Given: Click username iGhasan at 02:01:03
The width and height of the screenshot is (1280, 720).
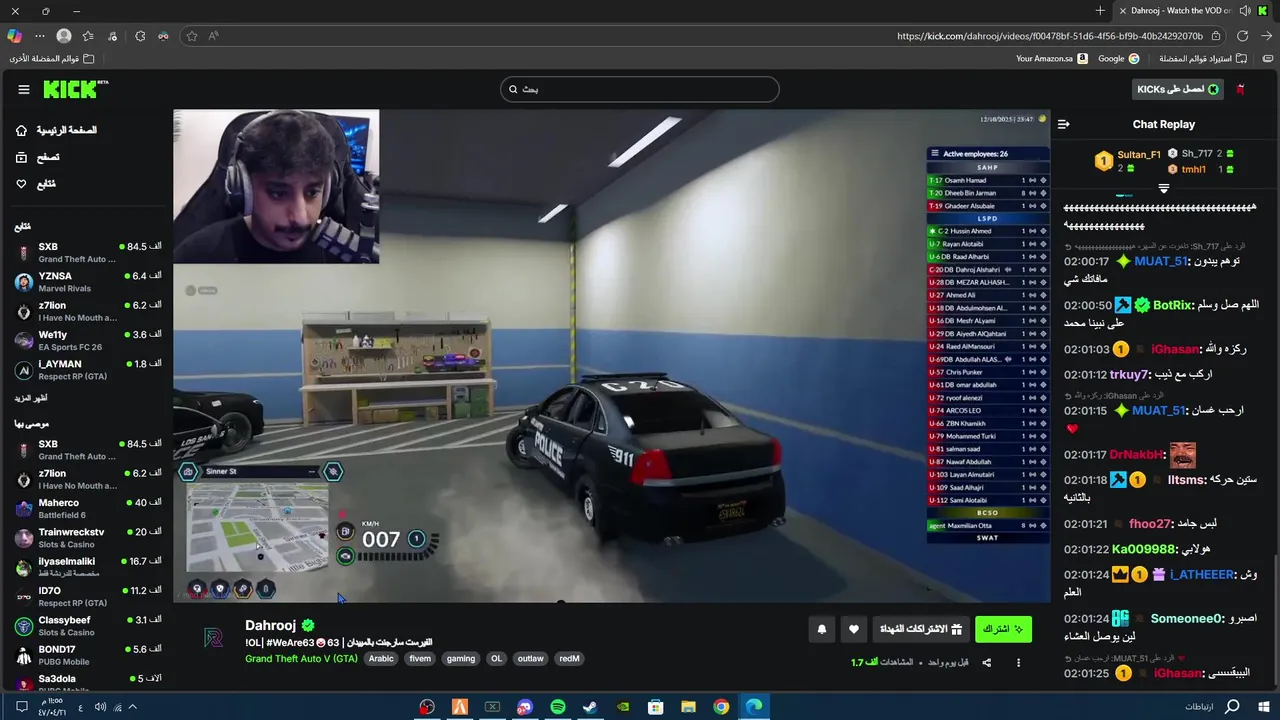Looking at the screenshot, I should point(1174,349).
